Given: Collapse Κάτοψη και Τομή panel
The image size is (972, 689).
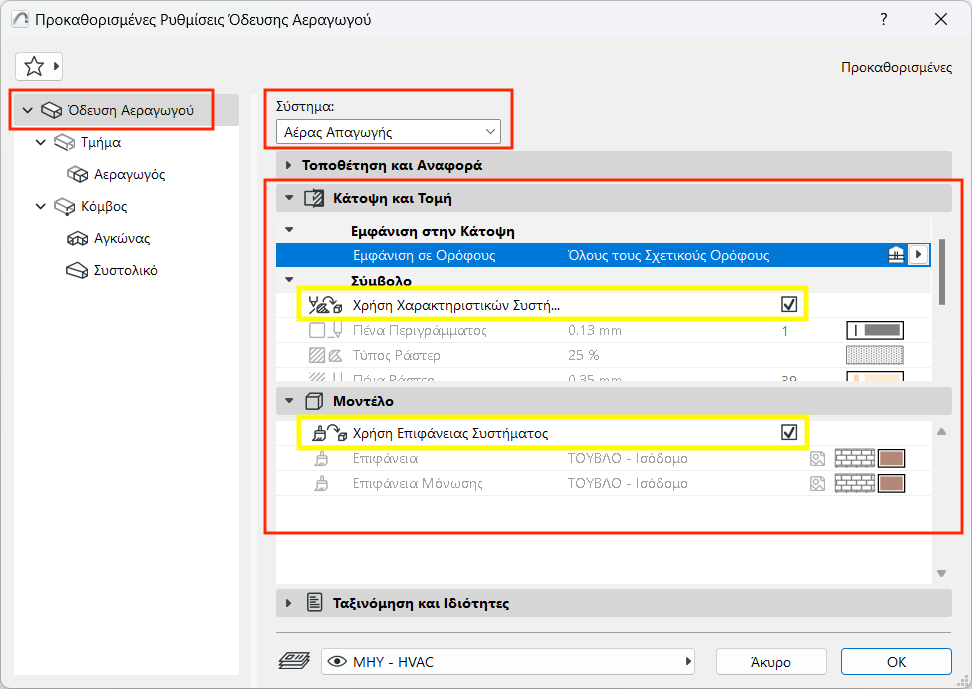Looking at the screenshot, I should [288, 198].
